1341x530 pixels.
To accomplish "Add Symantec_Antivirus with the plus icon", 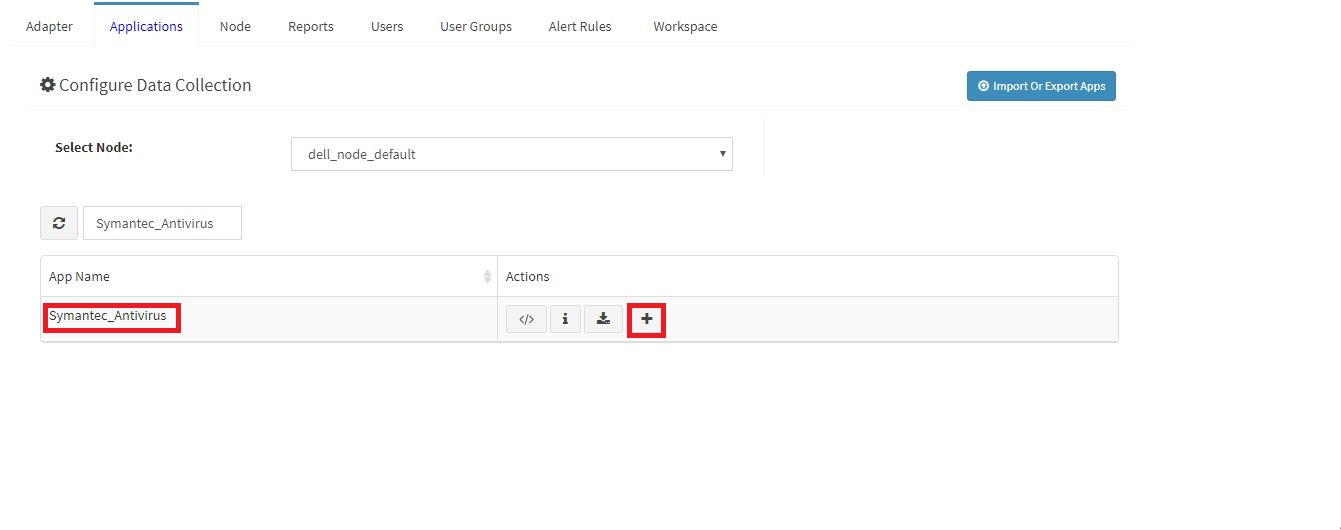I will point(646,319).
